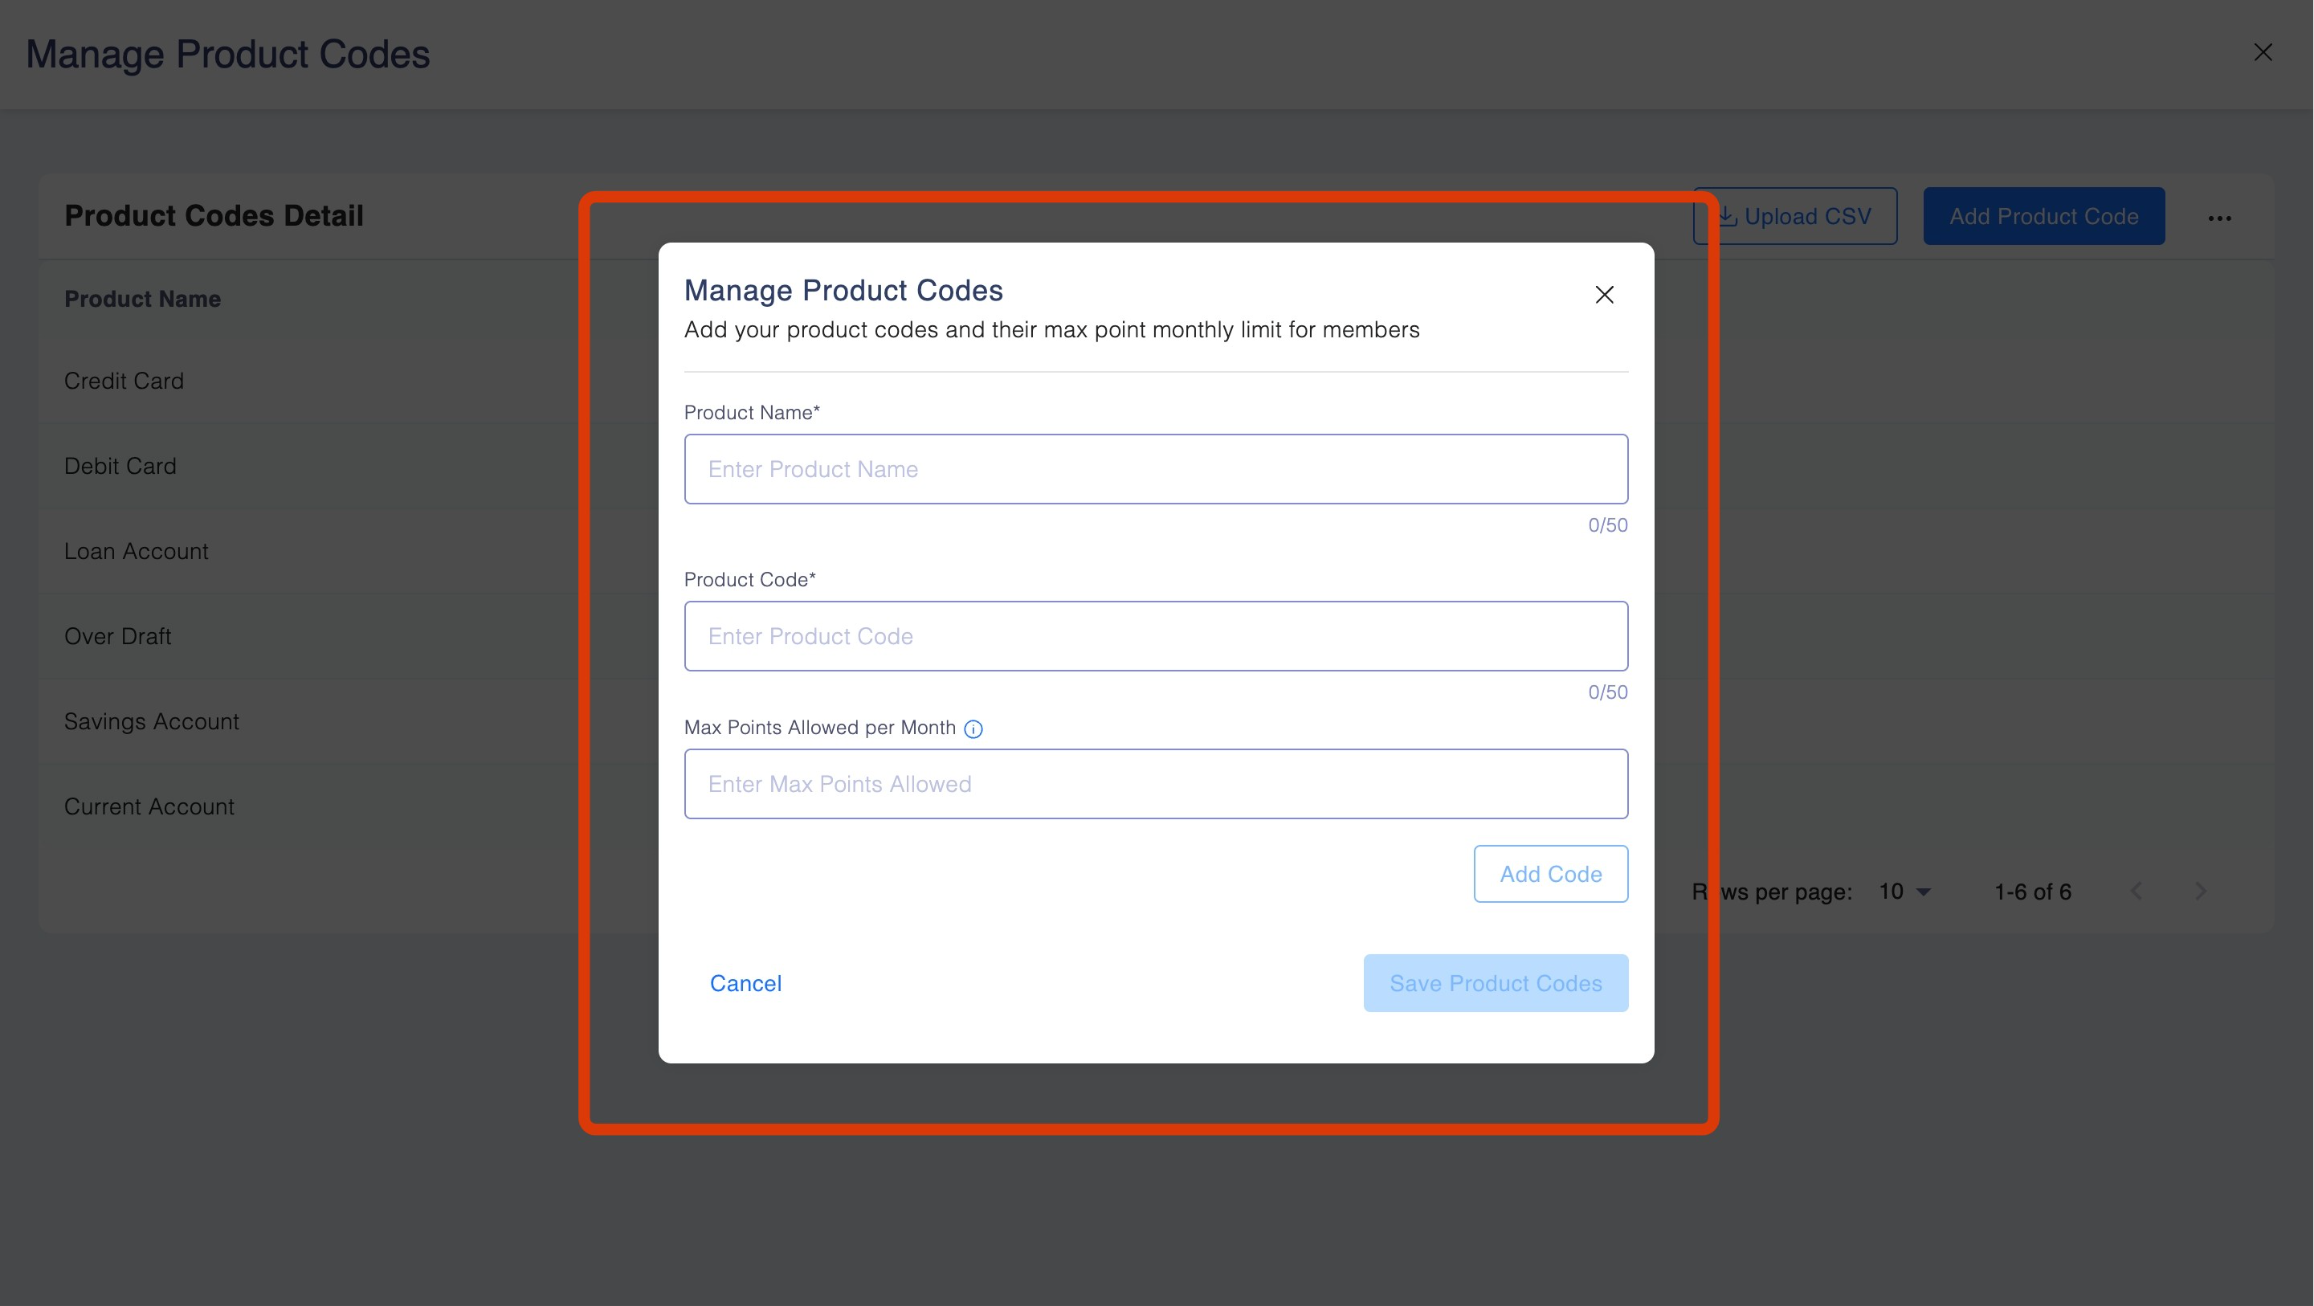This screenshot has width=2314, height=1306.
Task: Click the Product Name column header
Action: 142,299
